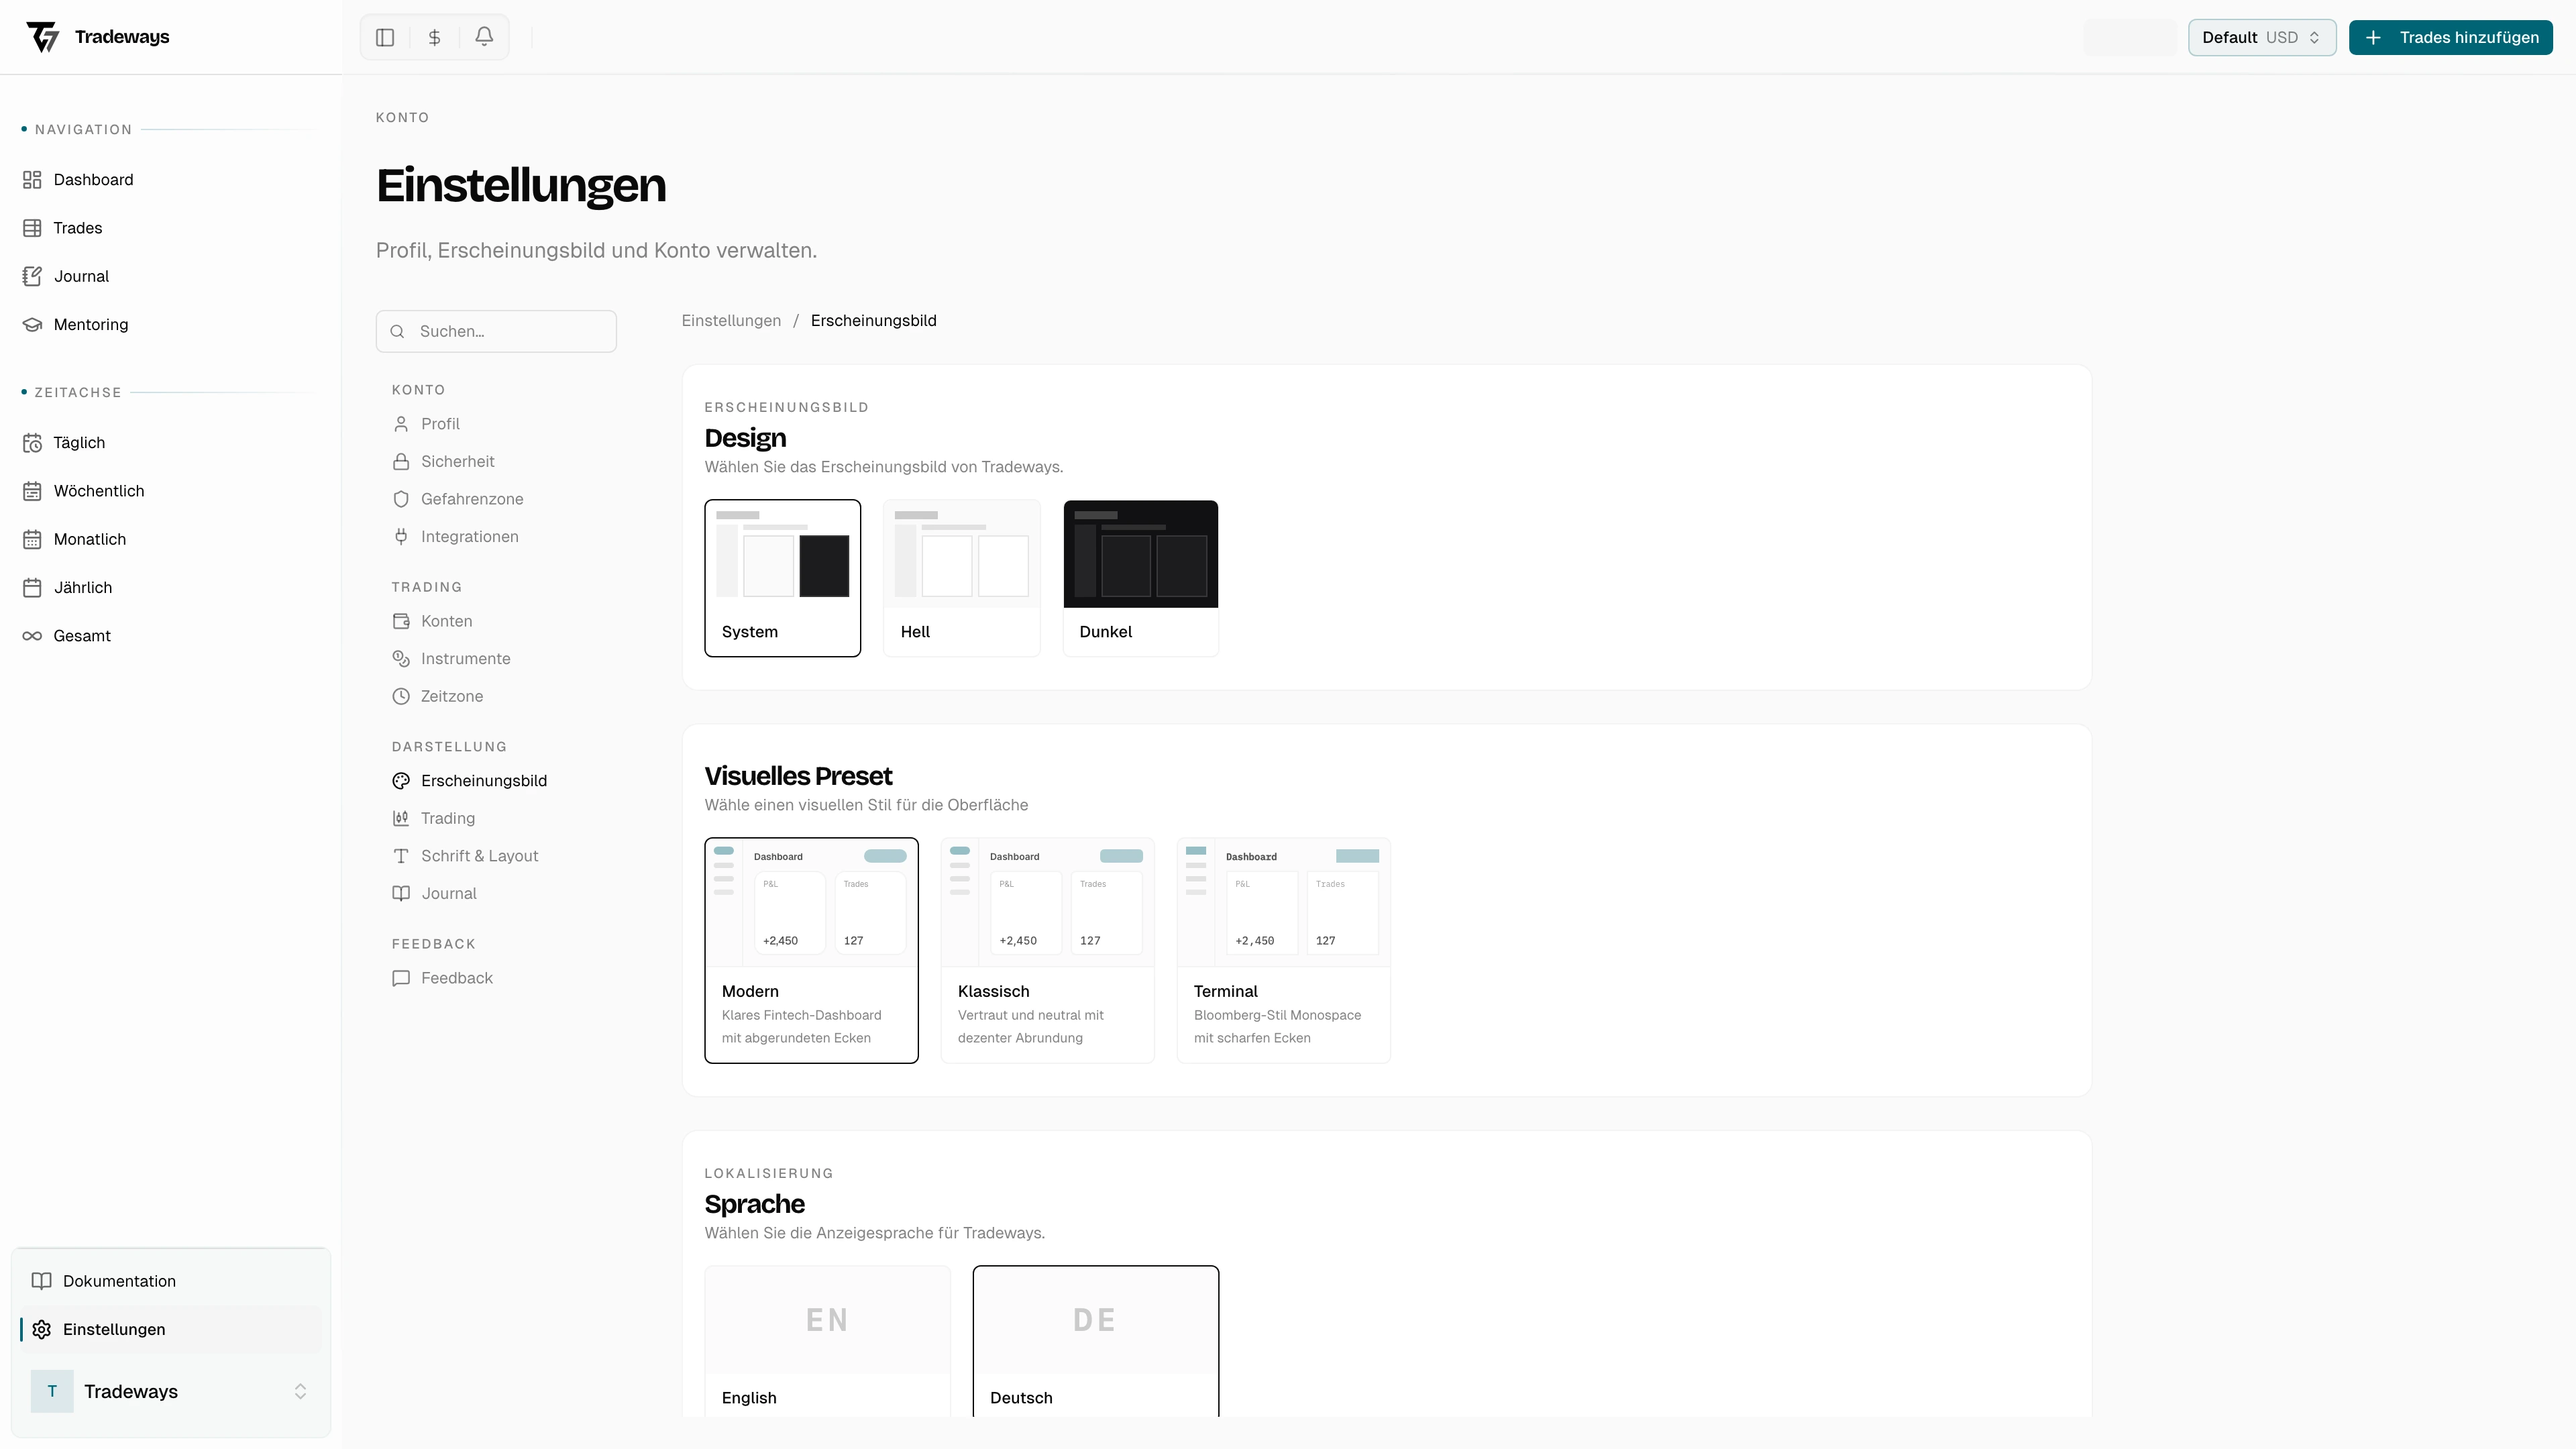The image size is (2576, 1449).
Task: Open notifications via the bell icon
Action: coord(484,37)
